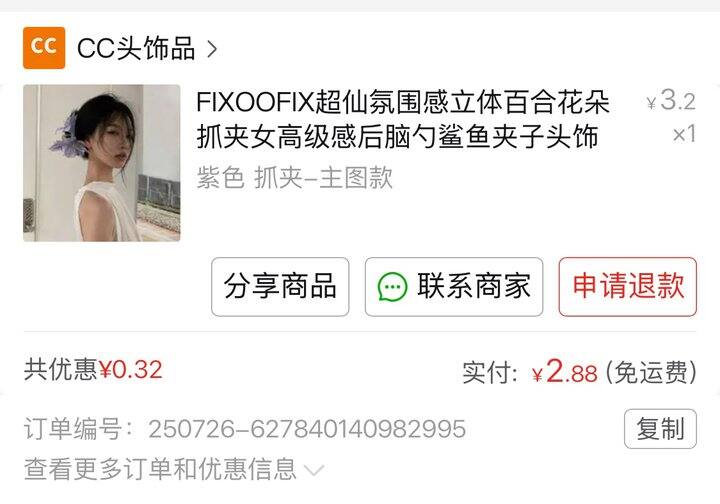Tap the 共优惠 ¥0.32 discount text
Viewport: 720px width, 504px height.
point(93,370)
